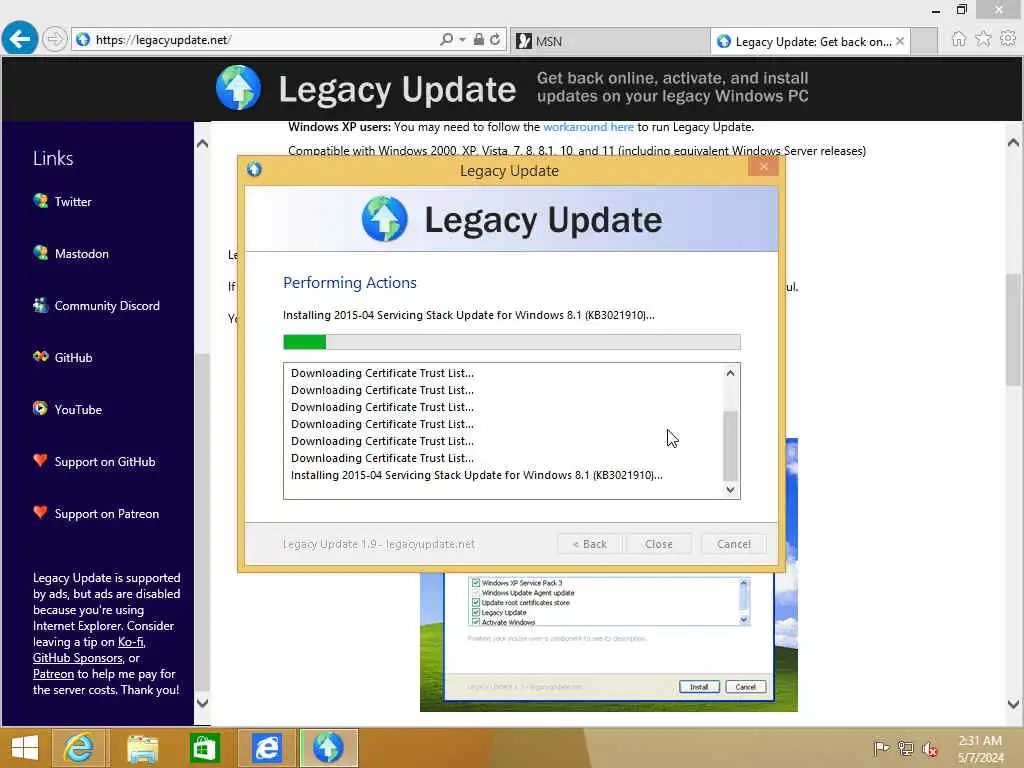Click the 'Legacy Update 1.9 - legacyupdate.net' footer text
This screenshot has width=1024, height=768.
(379, 544)
